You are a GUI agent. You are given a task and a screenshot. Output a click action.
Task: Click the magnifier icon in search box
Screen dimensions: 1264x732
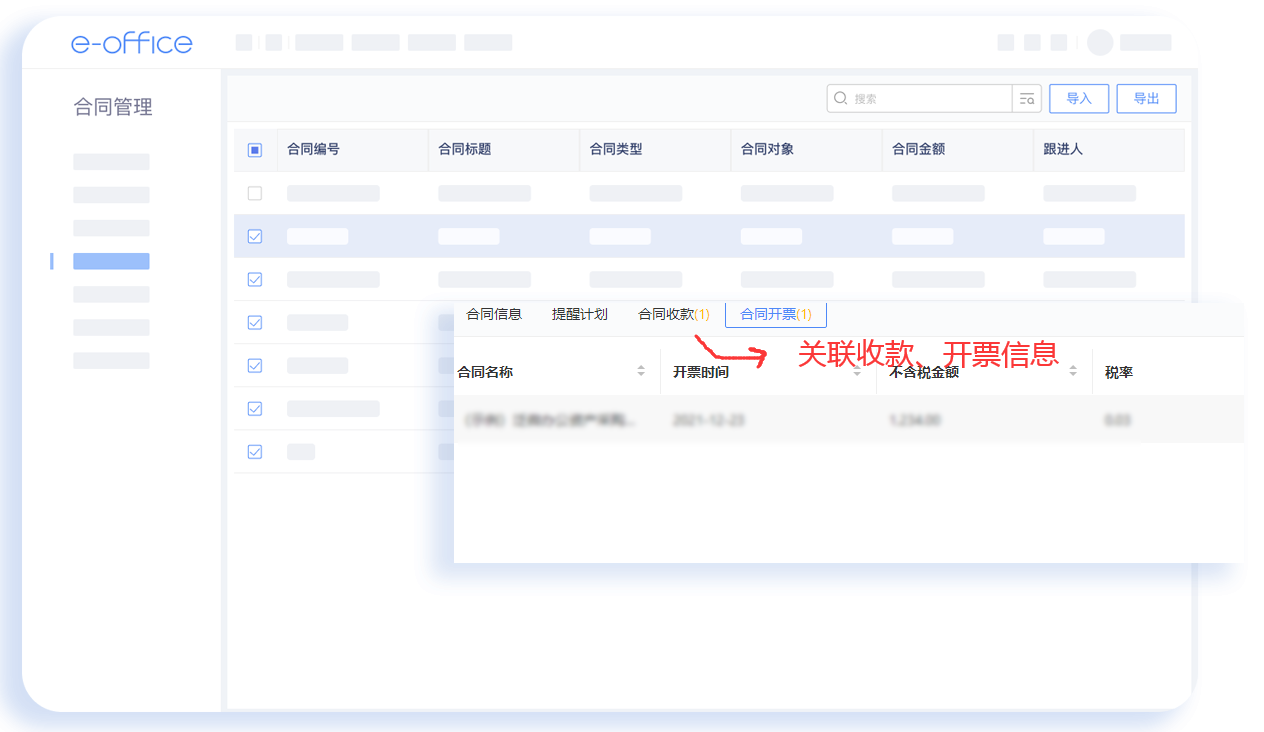tap(841, 98)
